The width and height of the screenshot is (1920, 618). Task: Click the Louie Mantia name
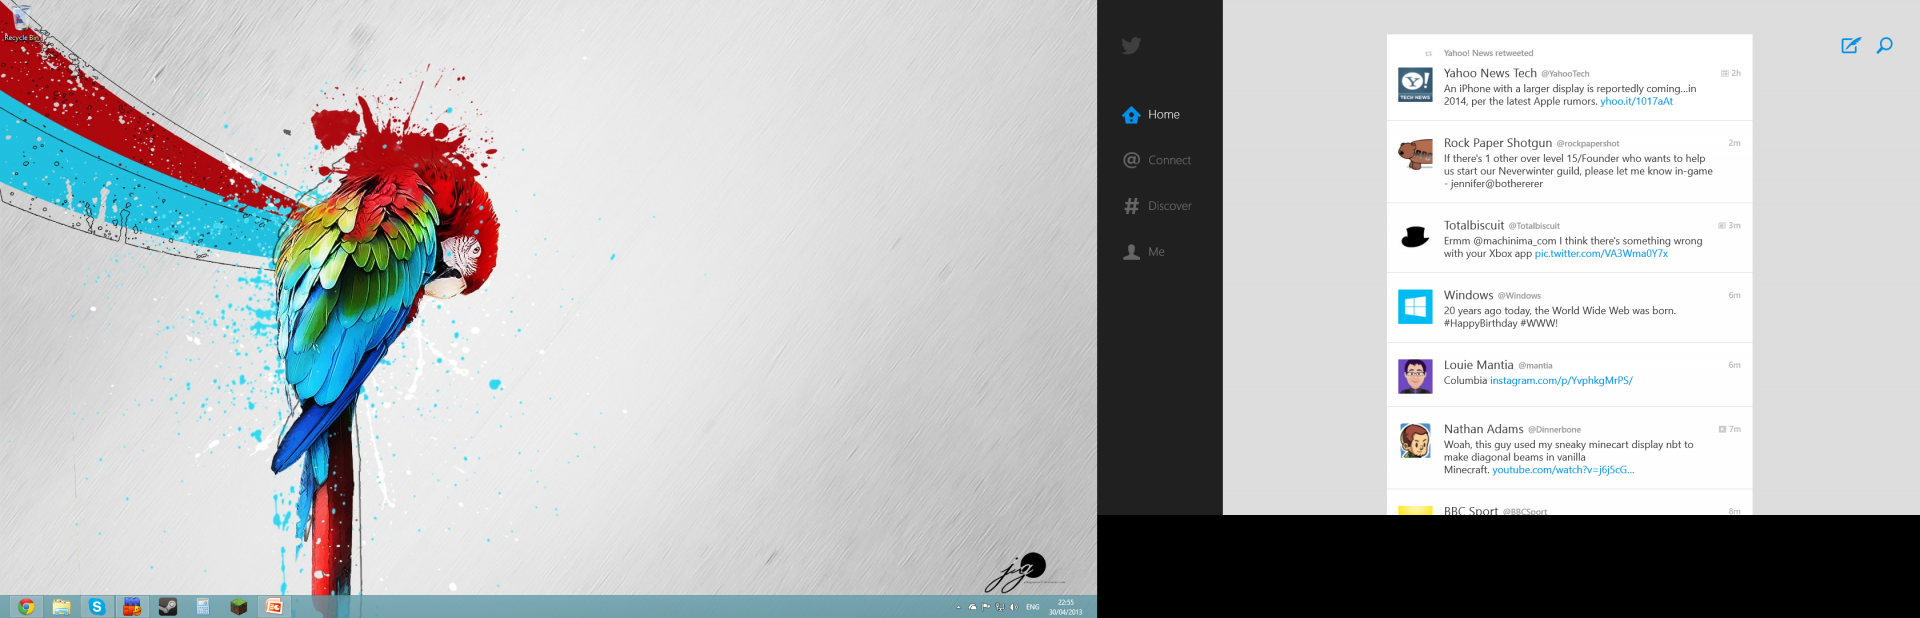point(1479,365)
